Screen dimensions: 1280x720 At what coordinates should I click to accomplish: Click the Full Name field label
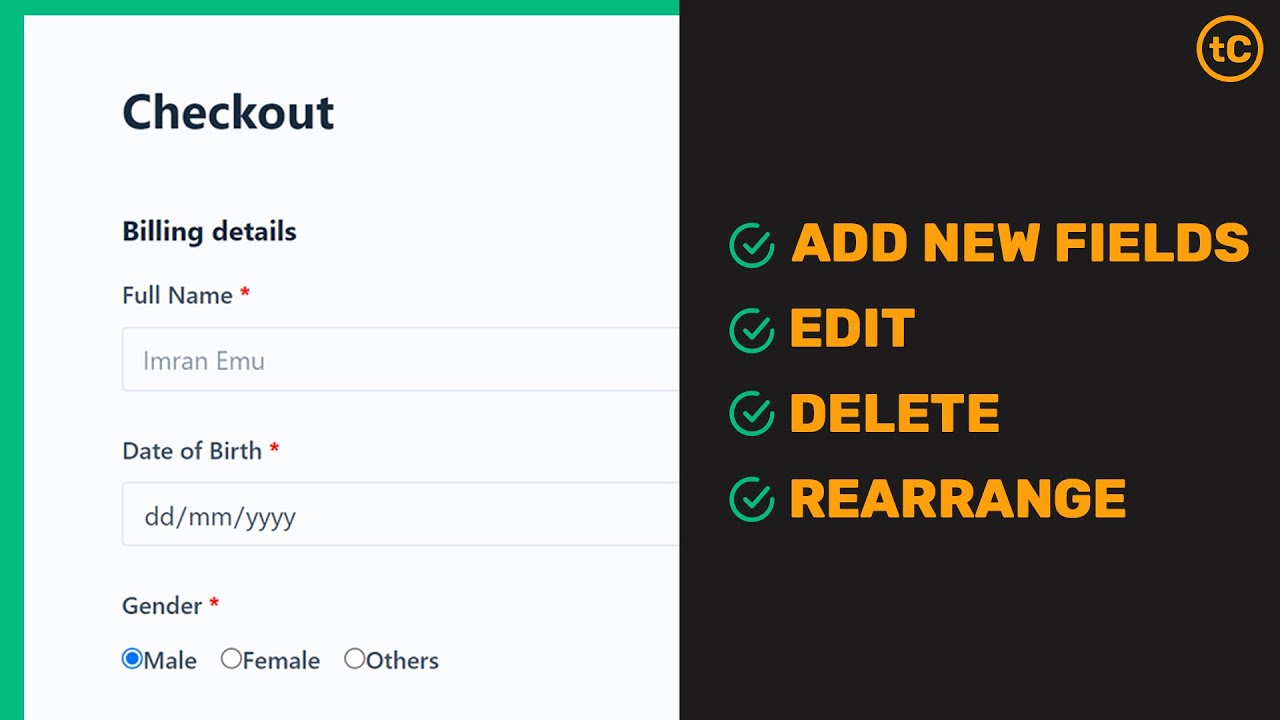coord(177,295)
